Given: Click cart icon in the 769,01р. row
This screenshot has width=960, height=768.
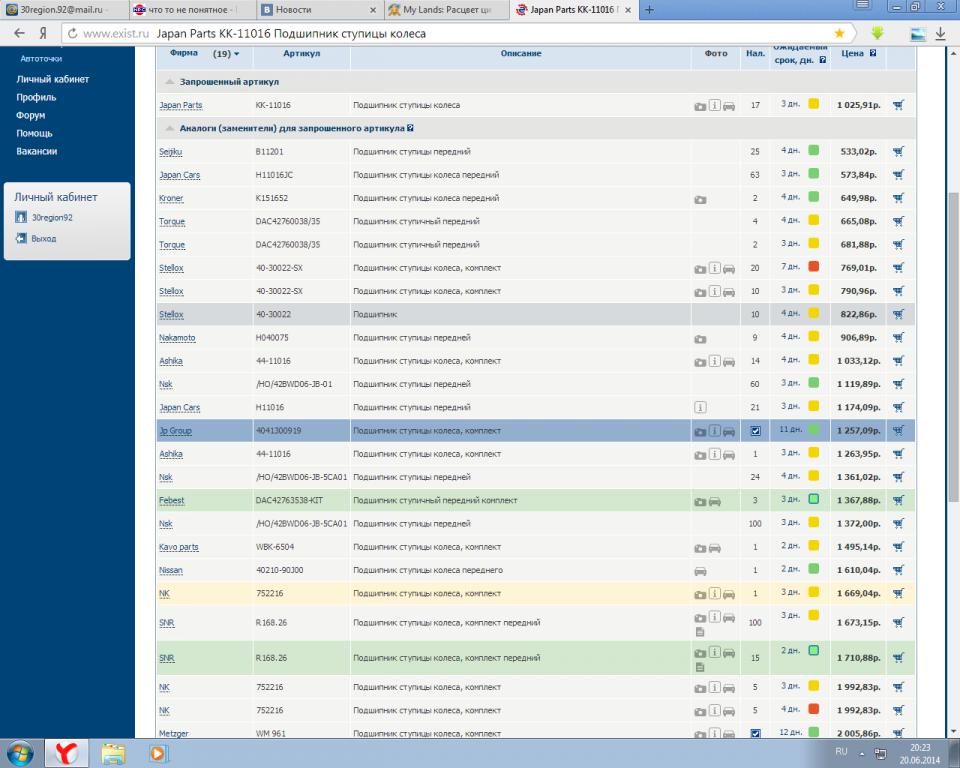Looking at the screenshot, I should click(898, 268).
